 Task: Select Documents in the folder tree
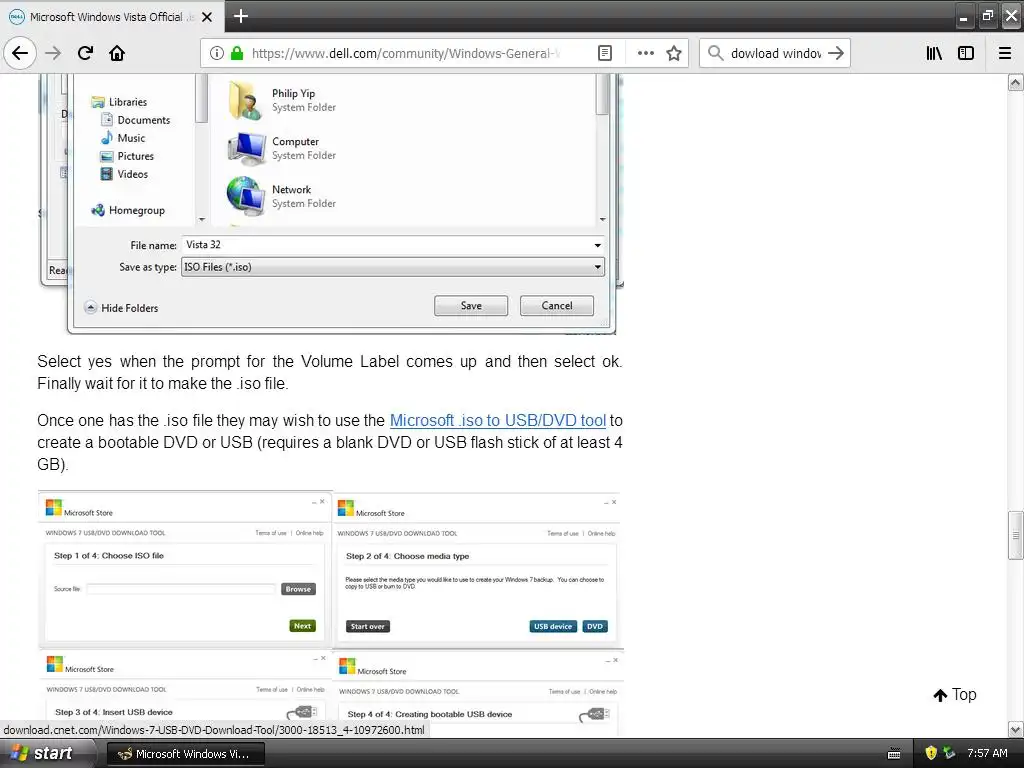click(136, 120)
